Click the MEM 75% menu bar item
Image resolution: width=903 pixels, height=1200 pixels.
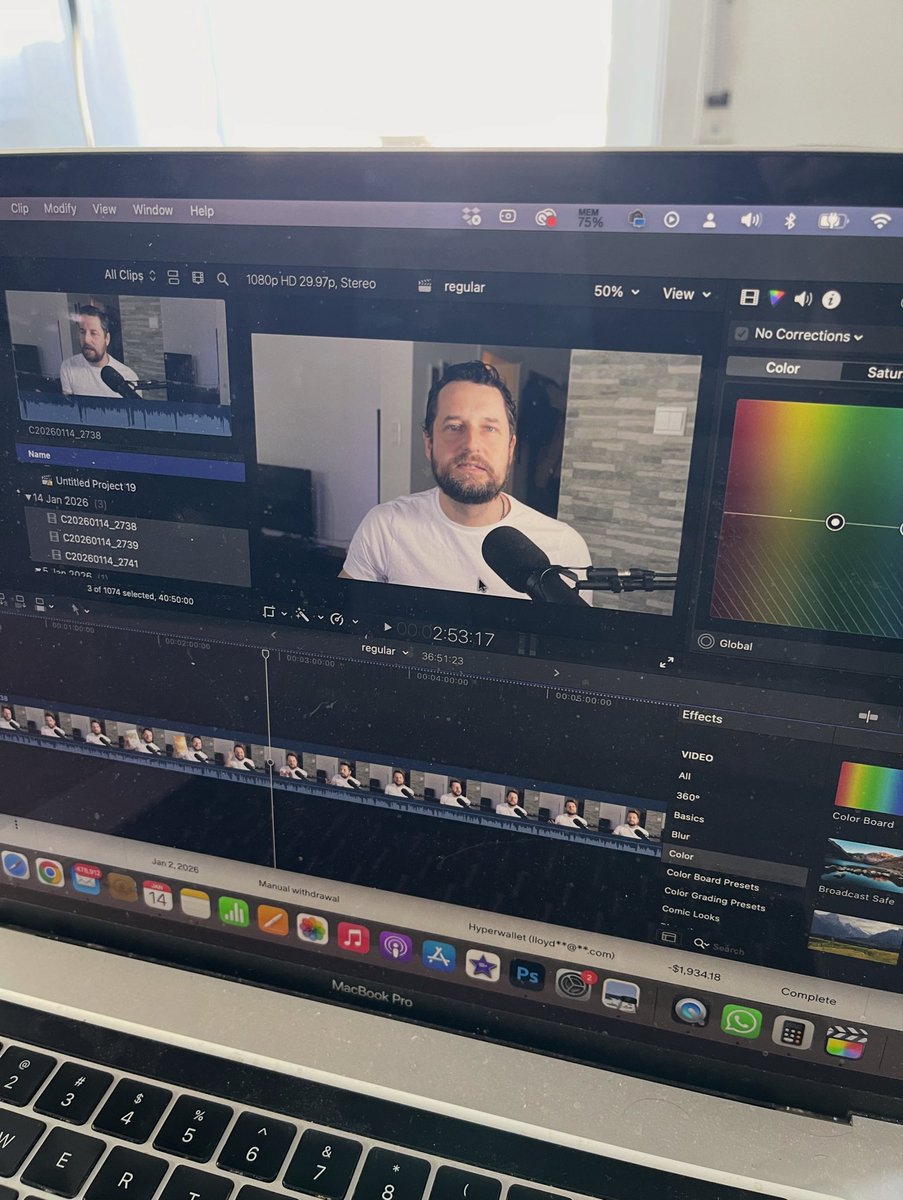pyautogui.click(x=590, y=217)
